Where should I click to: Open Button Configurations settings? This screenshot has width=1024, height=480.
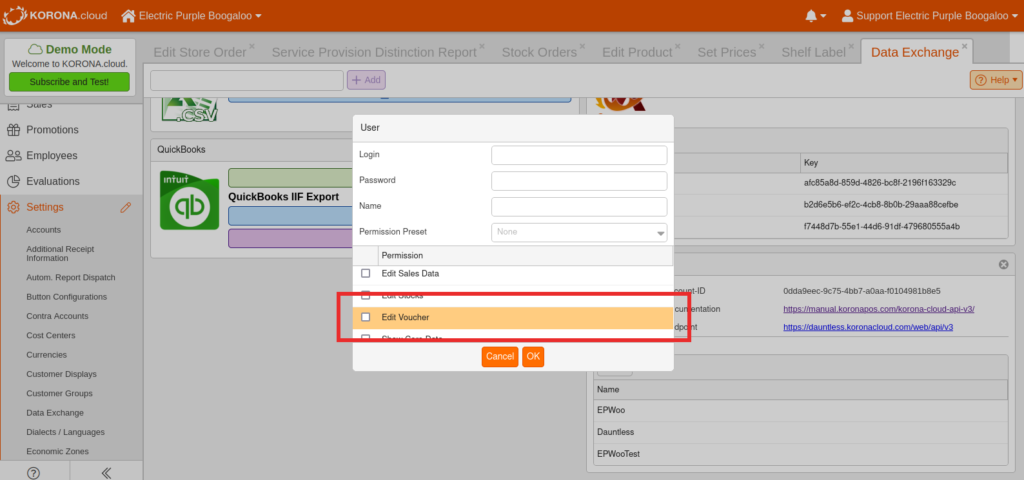(67, 296)
